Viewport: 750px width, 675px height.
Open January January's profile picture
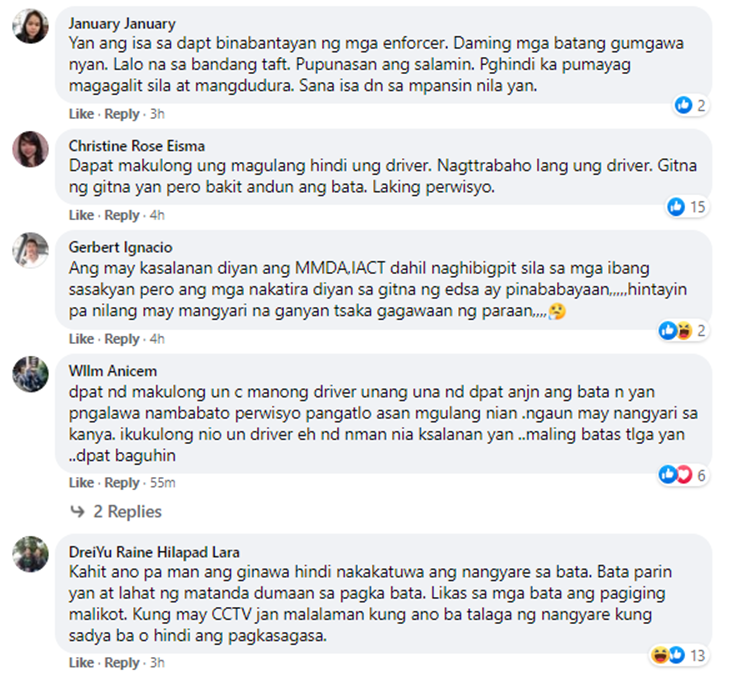pyautogui.click(x=31, y=26)
